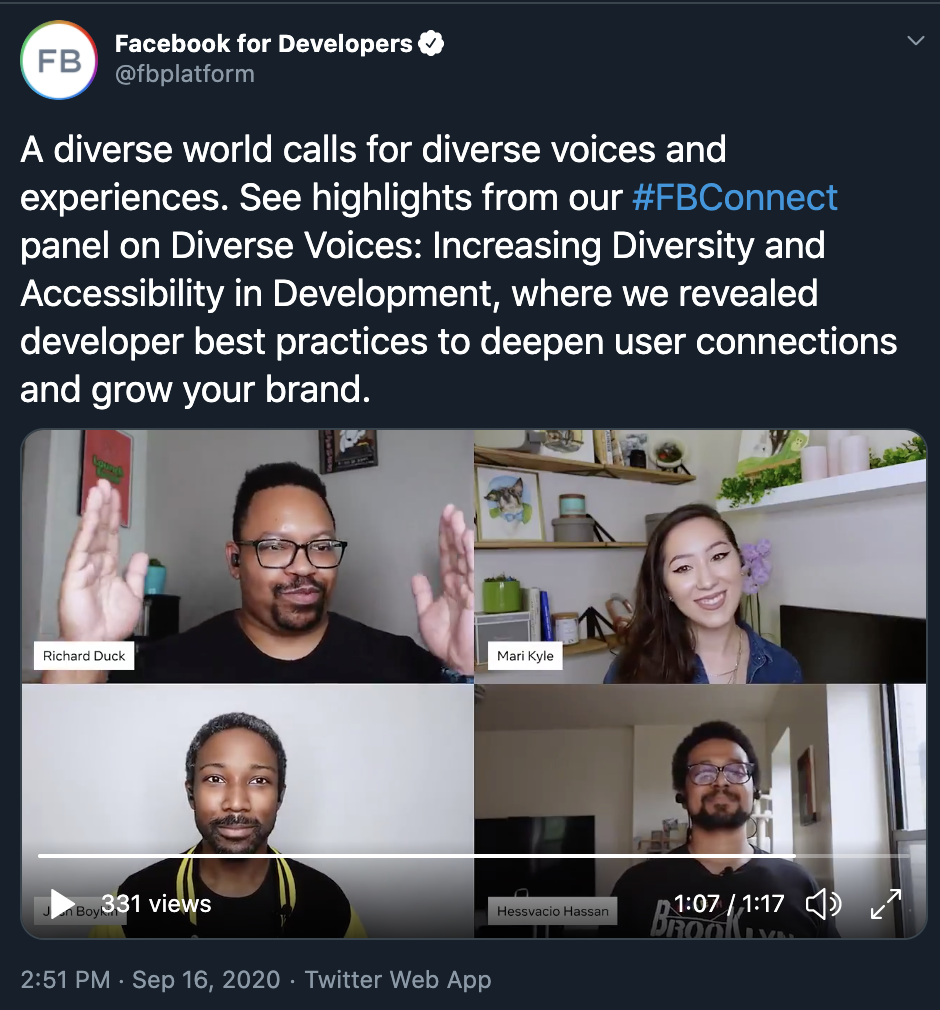Expand video to fullscreen with arrows icon

pos(886,904)
